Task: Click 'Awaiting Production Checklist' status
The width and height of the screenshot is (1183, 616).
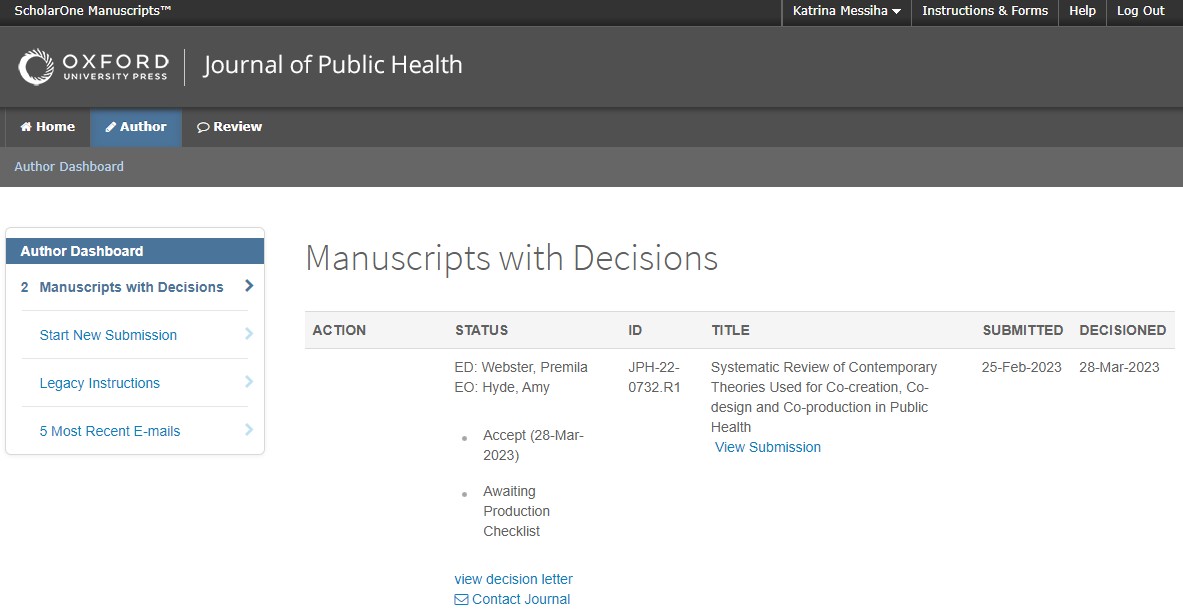Action: point(516,511)
